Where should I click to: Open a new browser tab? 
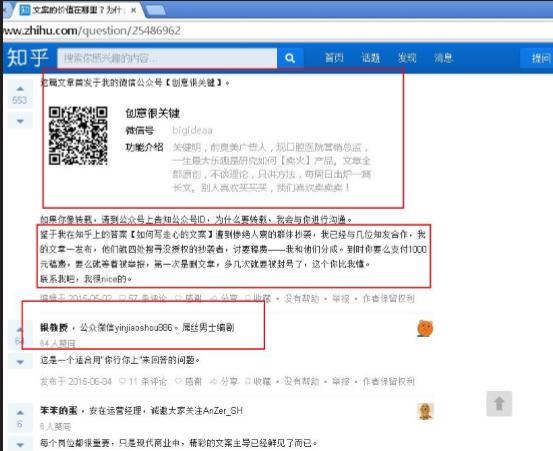point(155,11)
